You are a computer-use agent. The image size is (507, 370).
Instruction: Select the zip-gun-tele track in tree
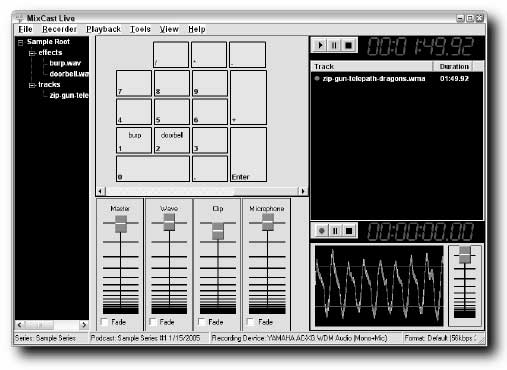click(x=69, y=95)
